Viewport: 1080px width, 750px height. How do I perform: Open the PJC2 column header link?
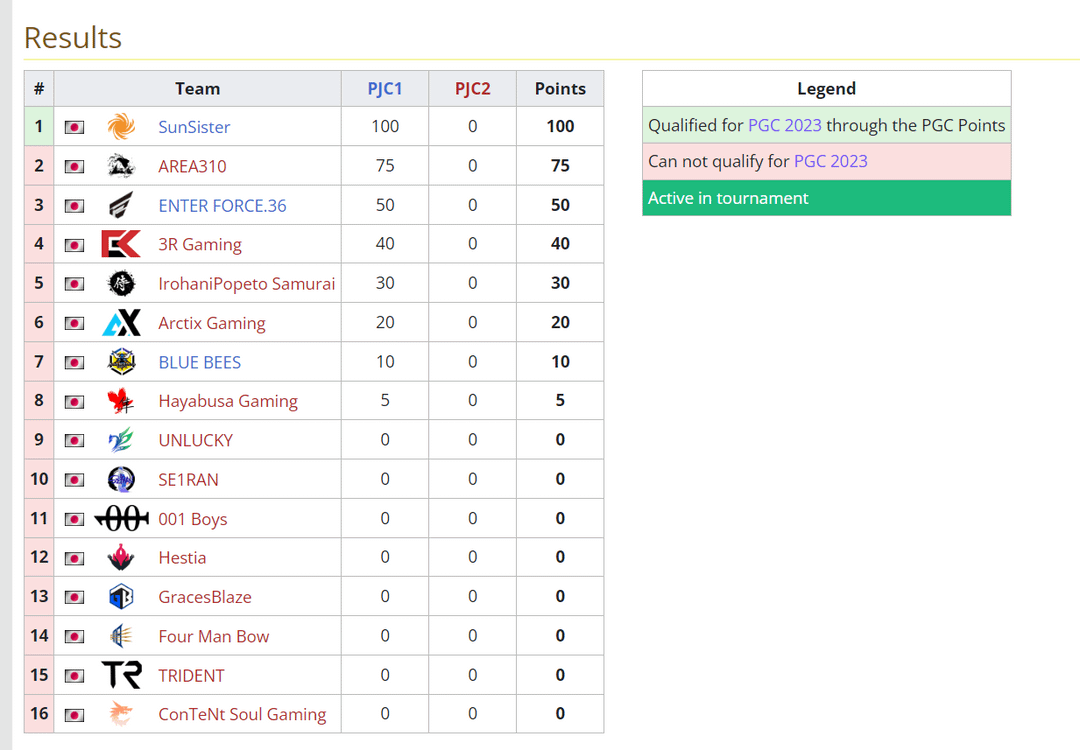tap(473, 89)
